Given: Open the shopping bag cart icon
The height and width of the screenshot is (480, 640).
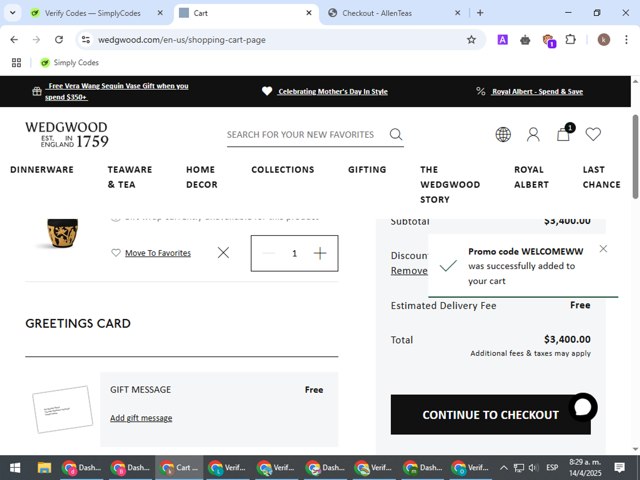Looking at the screenshot, I should 564,133.
